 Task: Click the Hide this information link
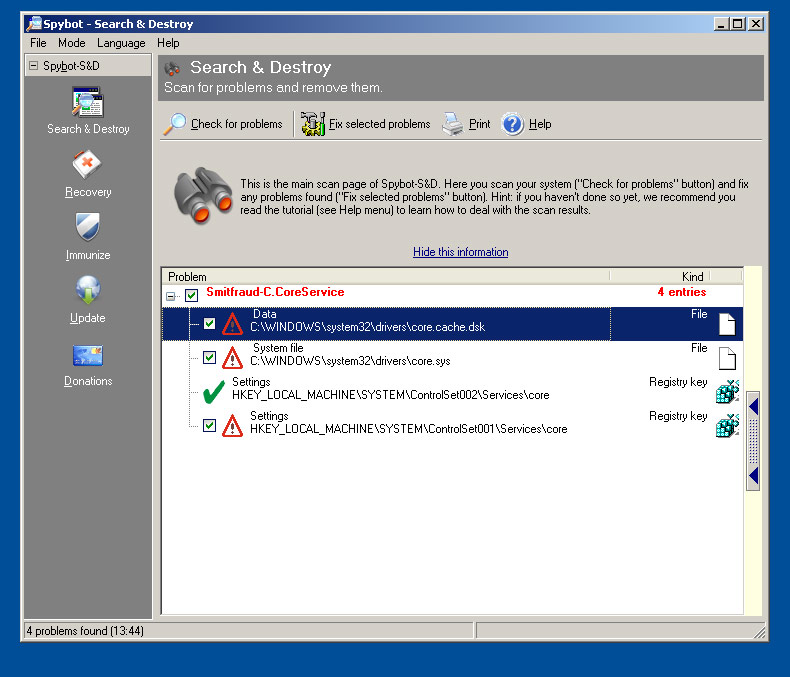[460, 252]
